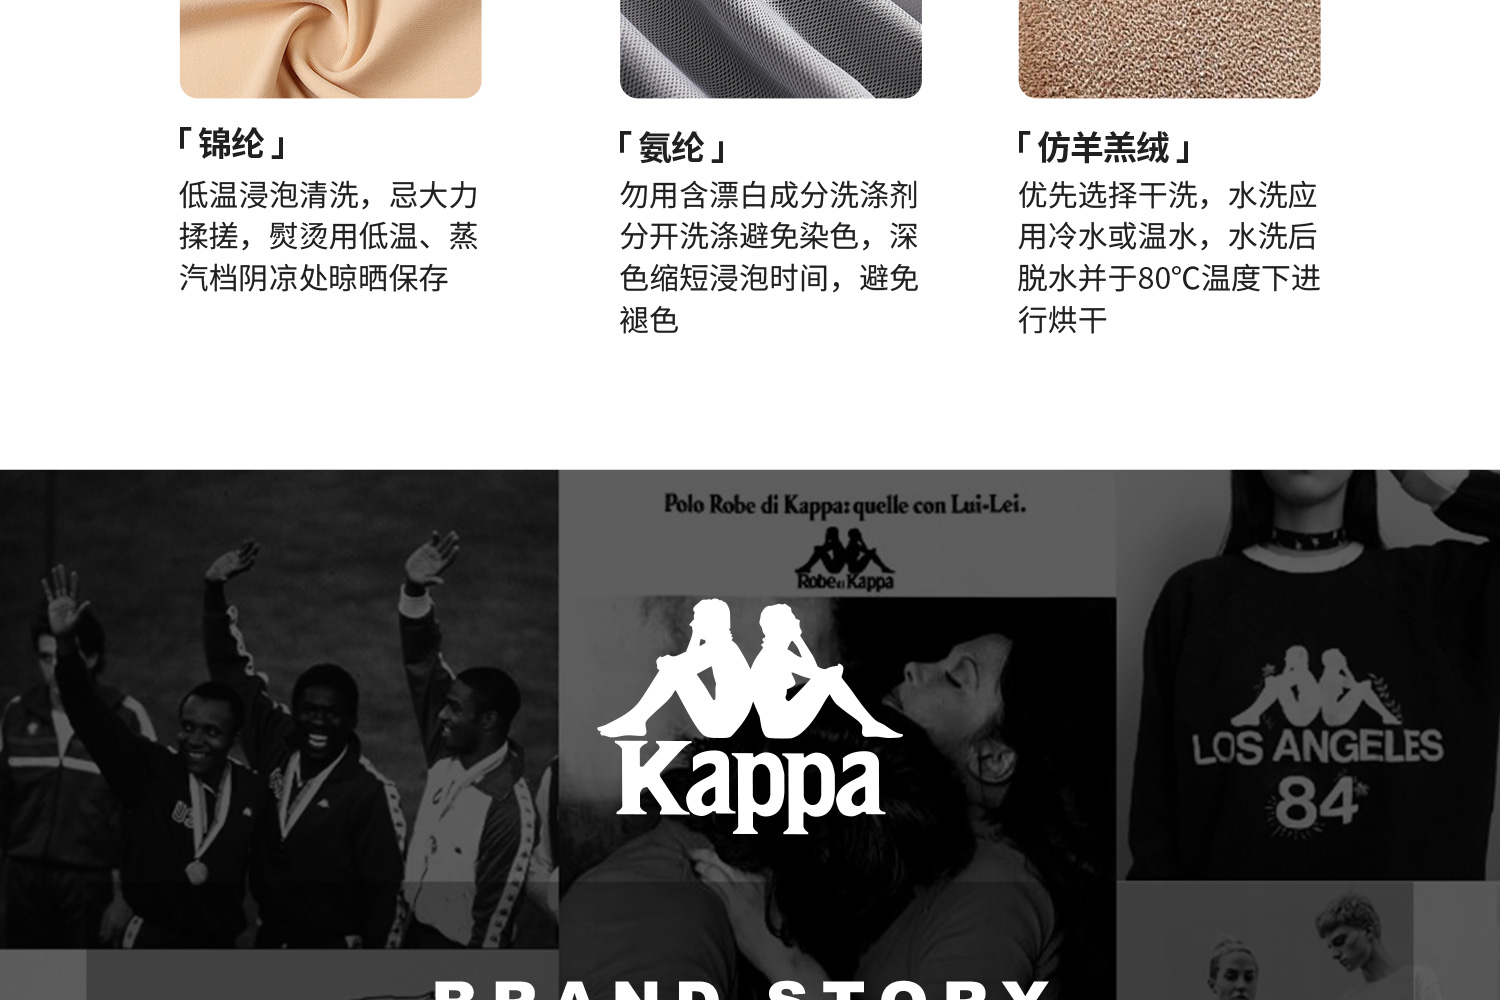The image size is (1500, 1000).
Task: Click the BRAND STORY title
Action: click(x=743, y=988)
